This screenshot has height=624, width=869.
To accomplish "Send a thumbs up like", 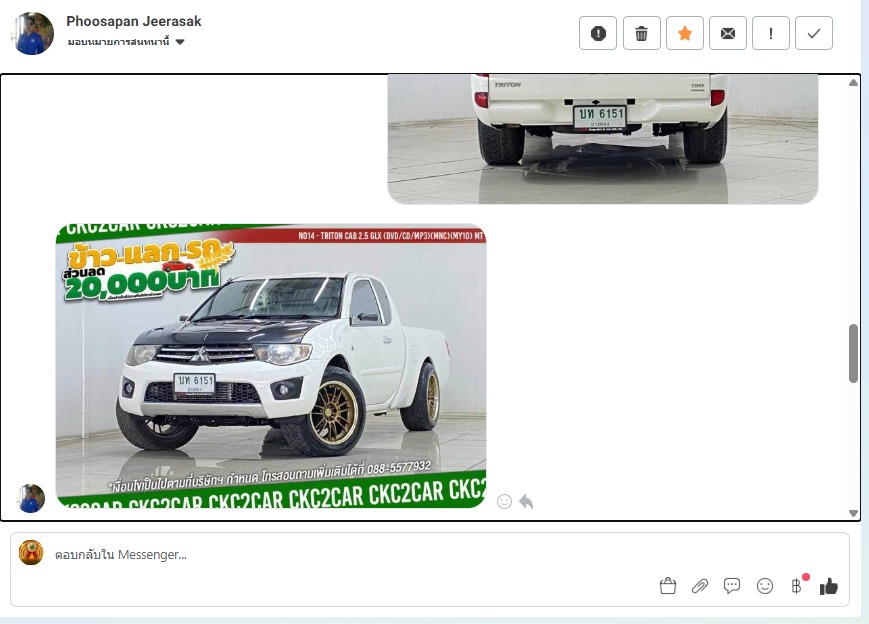I will (x=829, y=586).
